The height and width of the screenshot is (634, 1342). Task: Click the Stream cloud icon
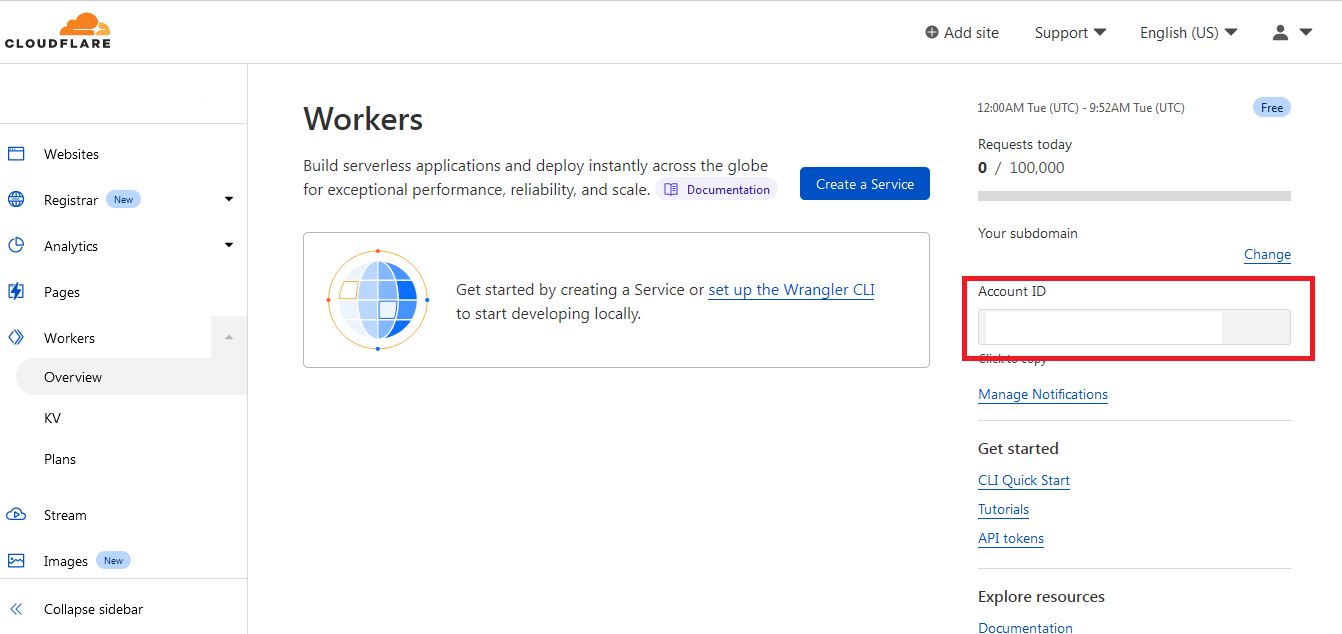pos(16,515)
